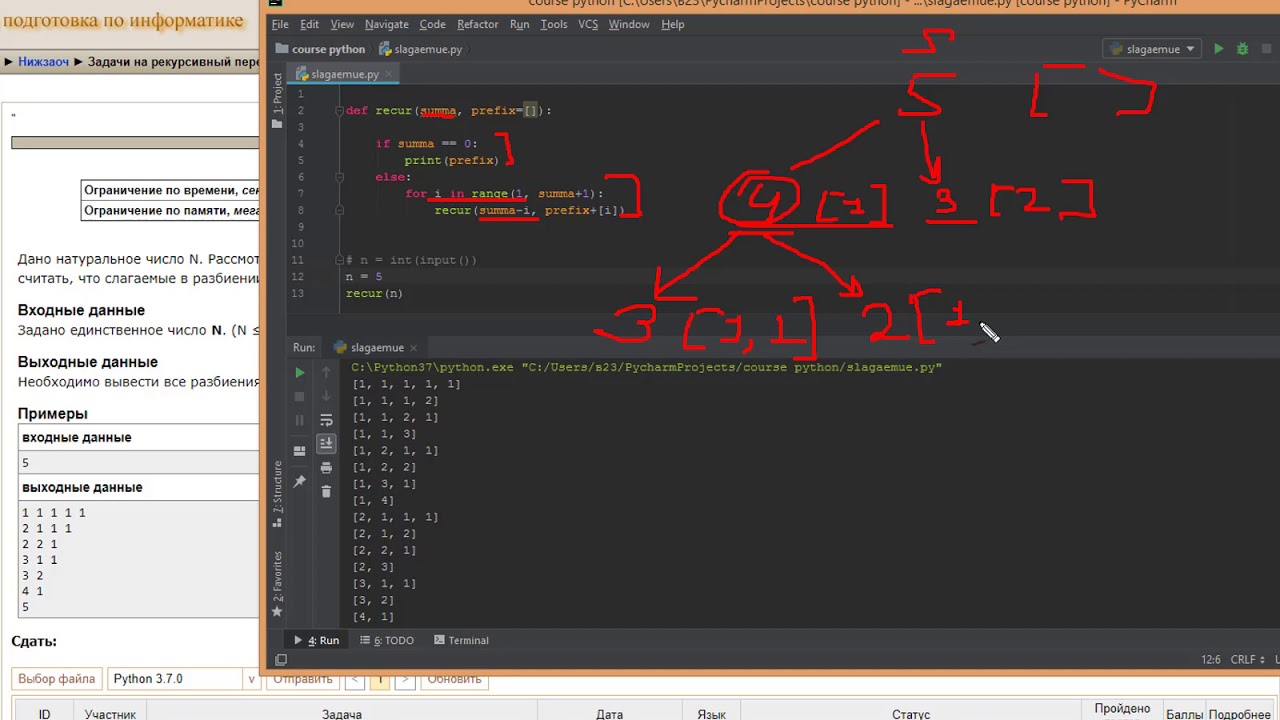Click the Задача column header in browser table
The width and height of the screenshot is (1280, 720).
click(342, 714)
